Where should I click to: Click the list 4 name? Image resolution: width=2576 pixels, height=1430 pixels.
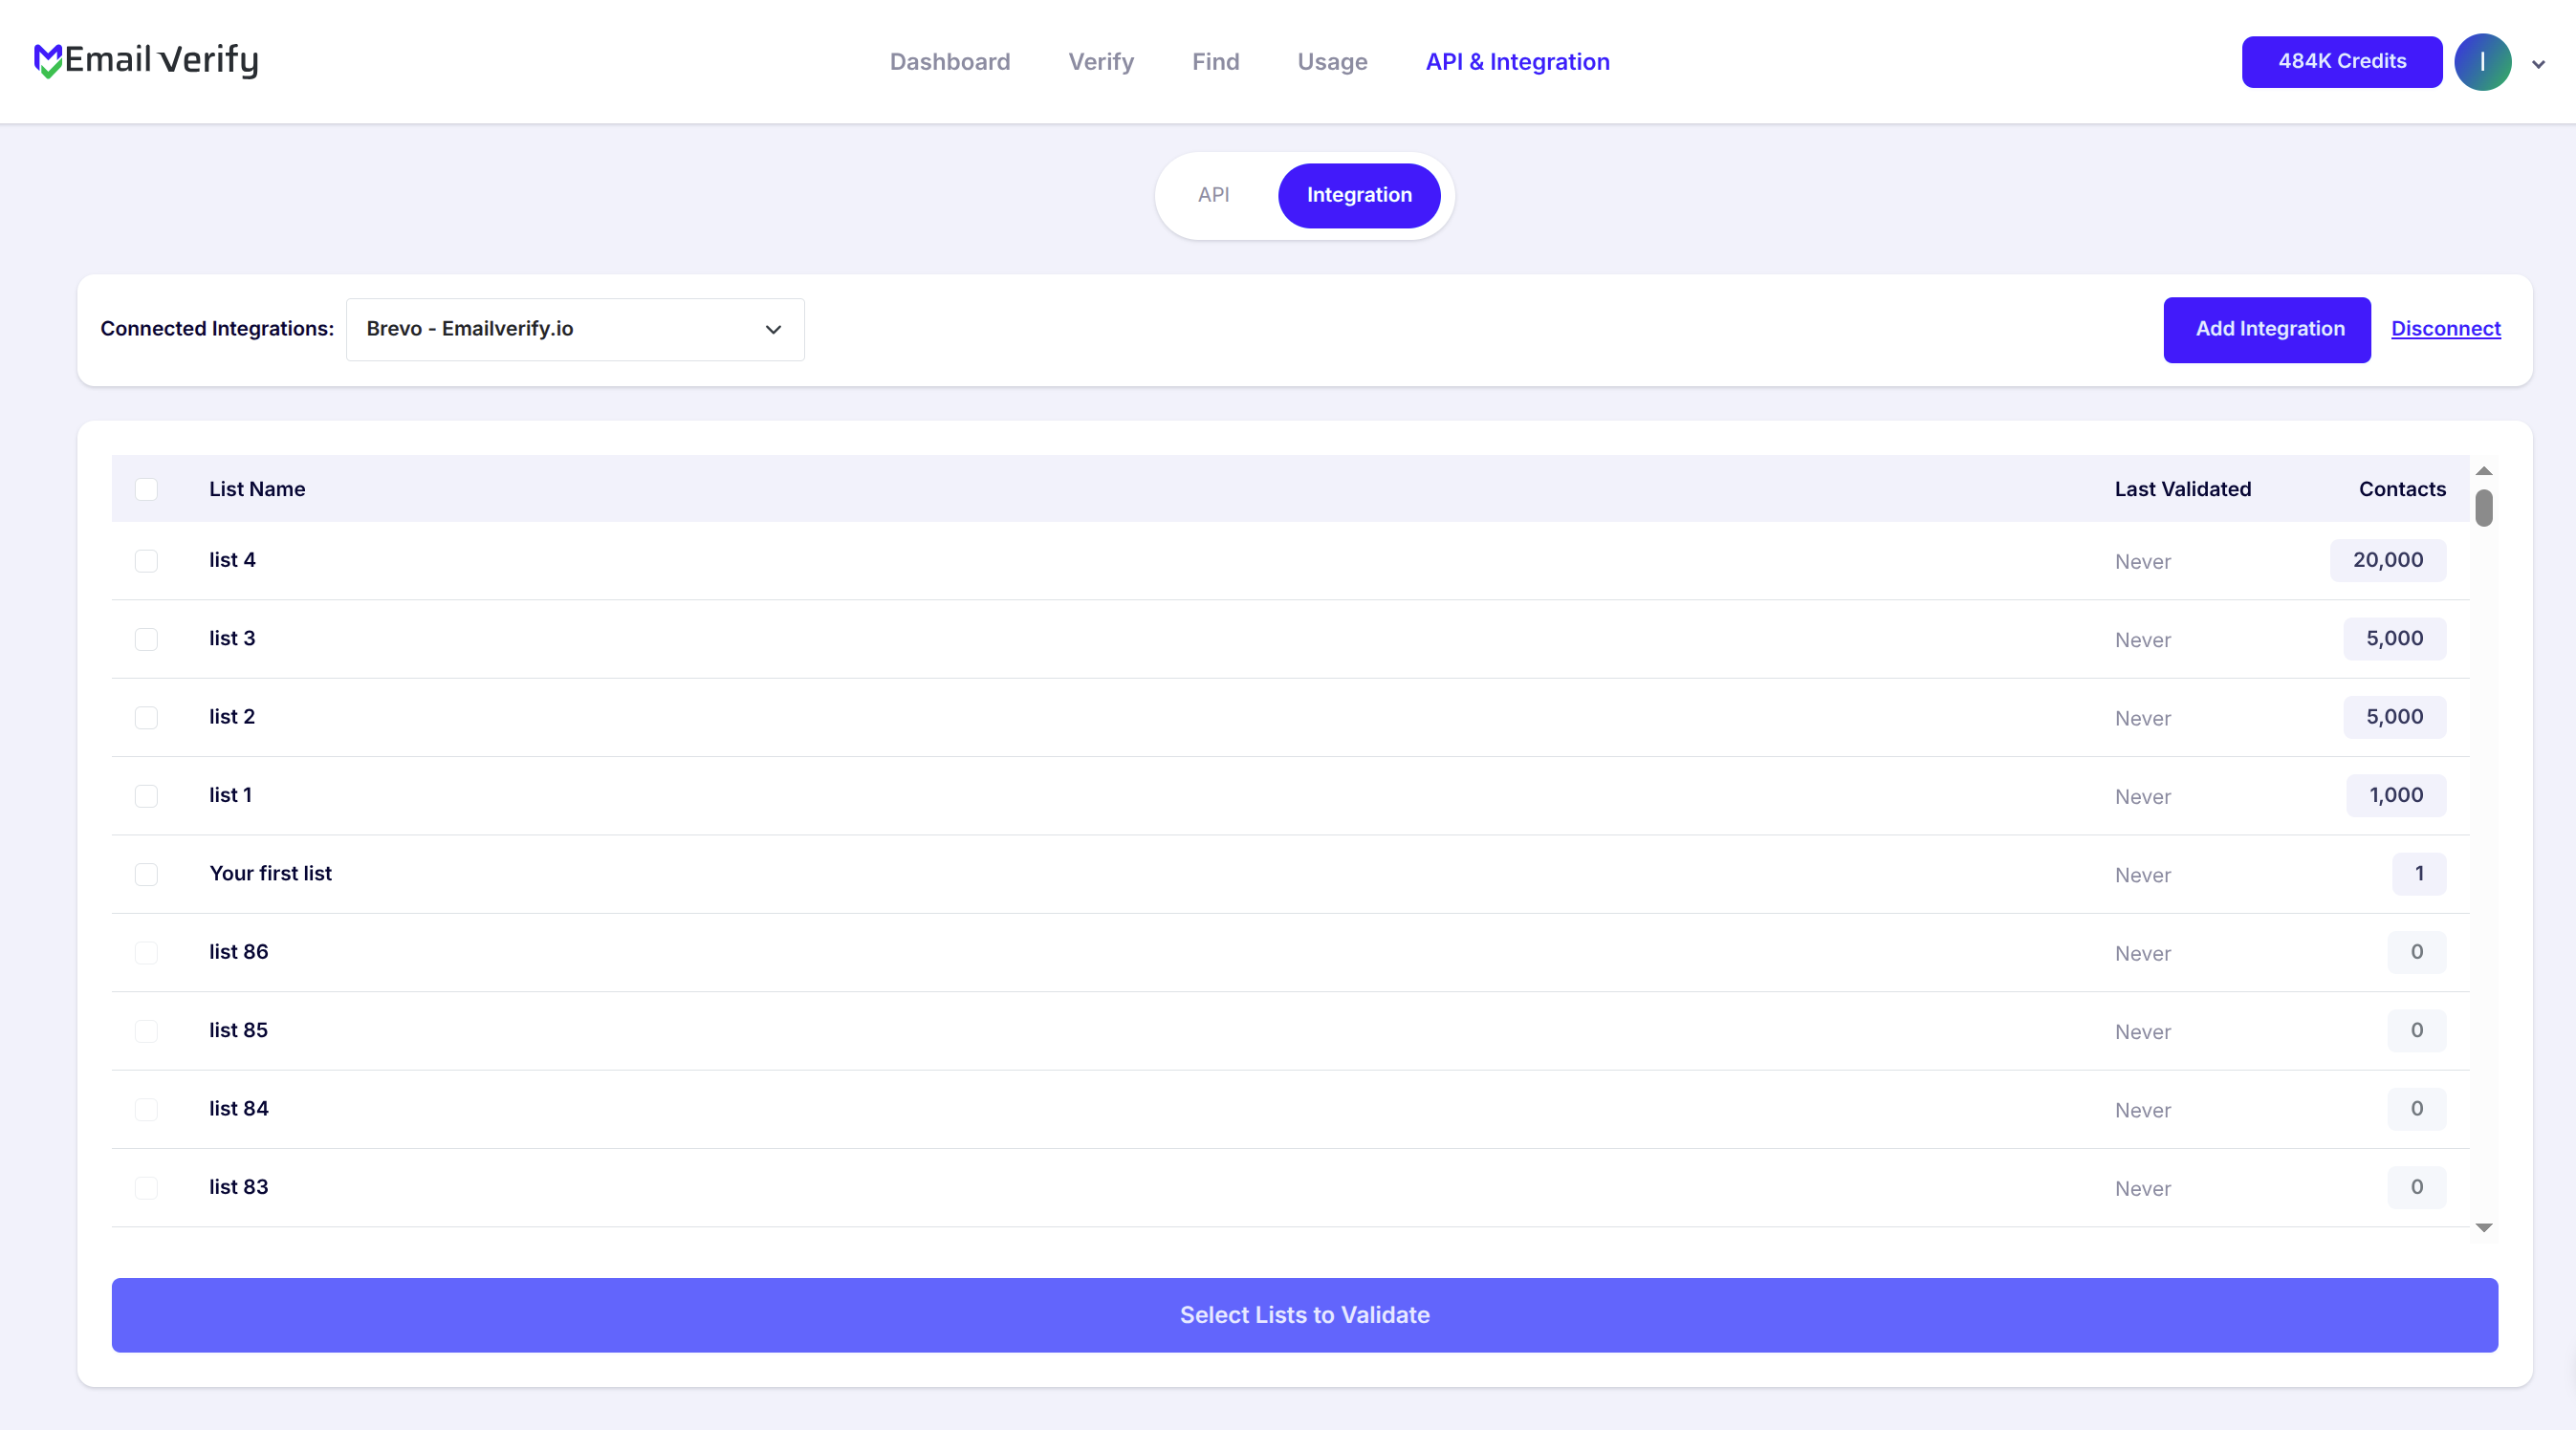(232, 560)
